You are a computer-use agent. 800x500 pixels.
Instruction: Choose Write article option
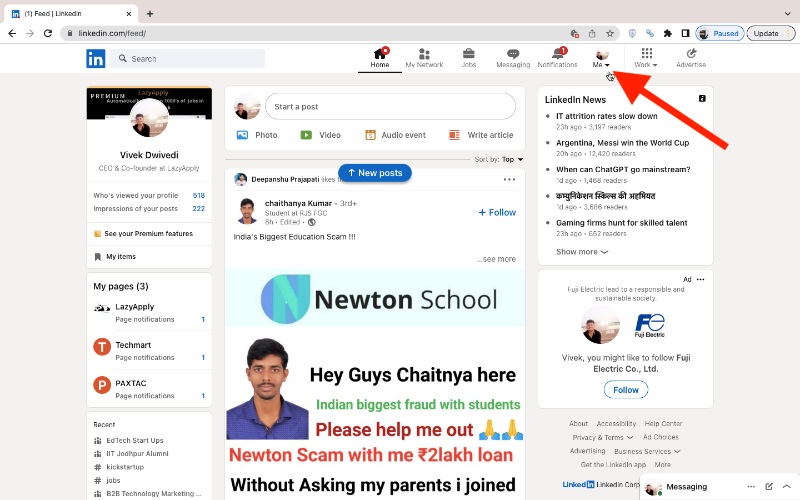point(481,135)
